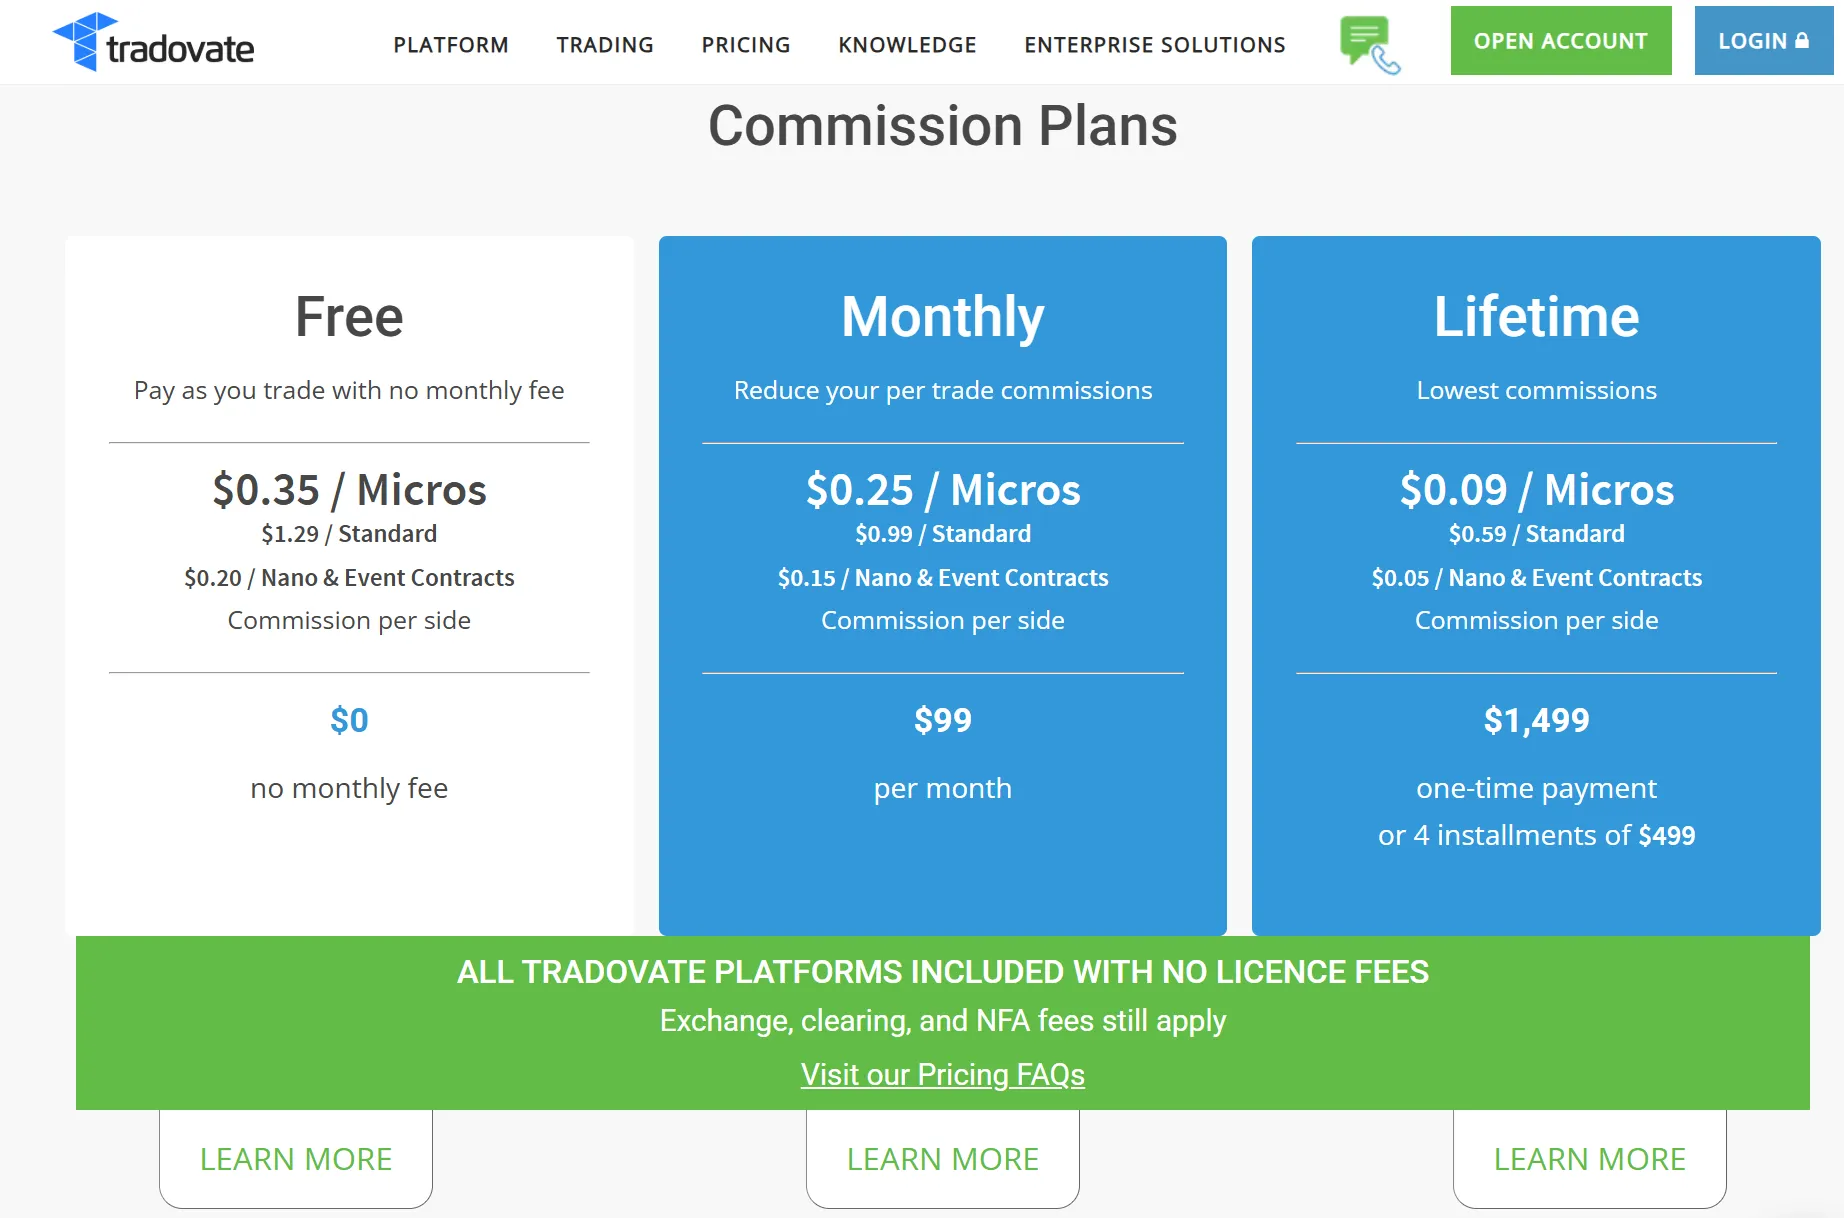Open the chat and phone contact icon

1370,45
